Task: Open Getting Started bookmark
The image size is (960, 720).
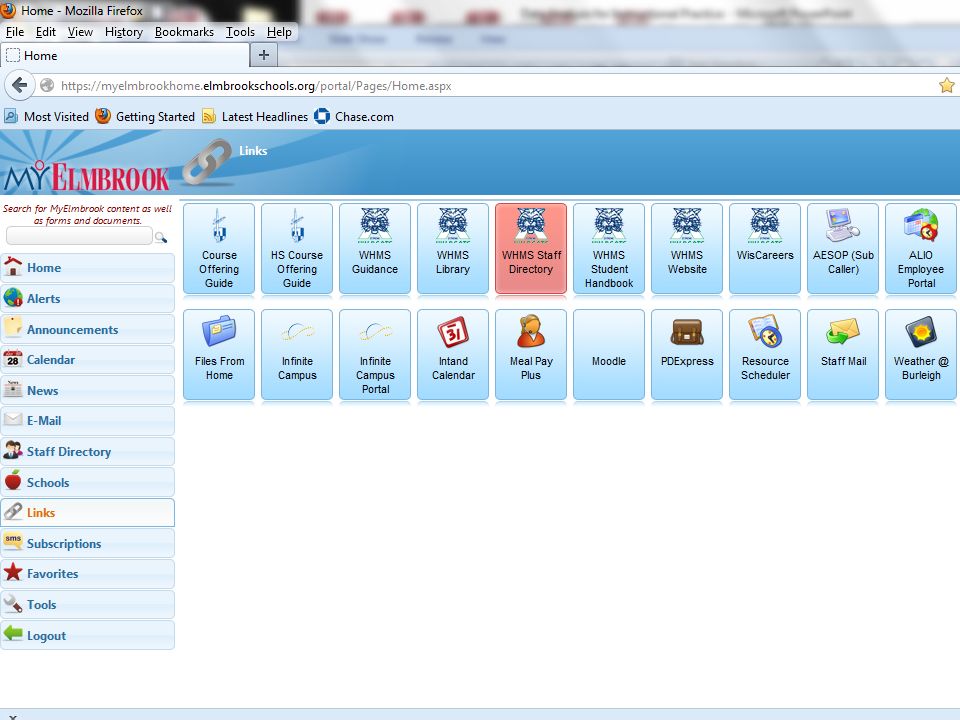Action: point(145,116)
